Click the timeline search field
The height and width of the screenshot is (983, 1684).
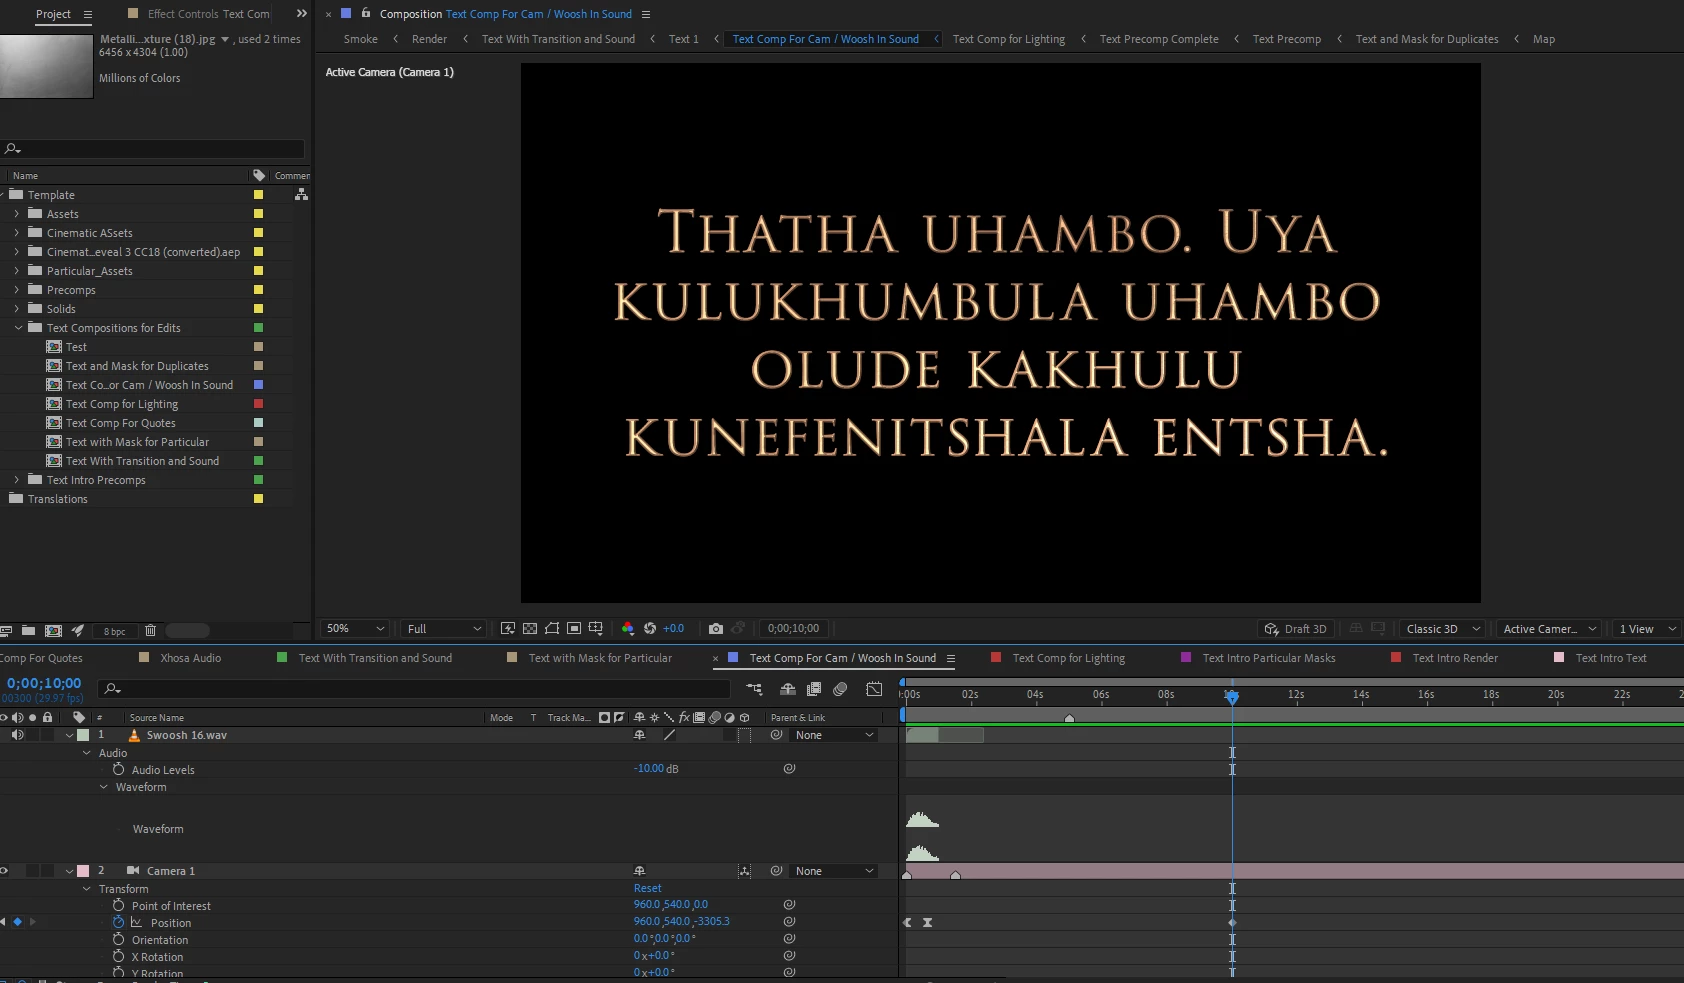415,689
